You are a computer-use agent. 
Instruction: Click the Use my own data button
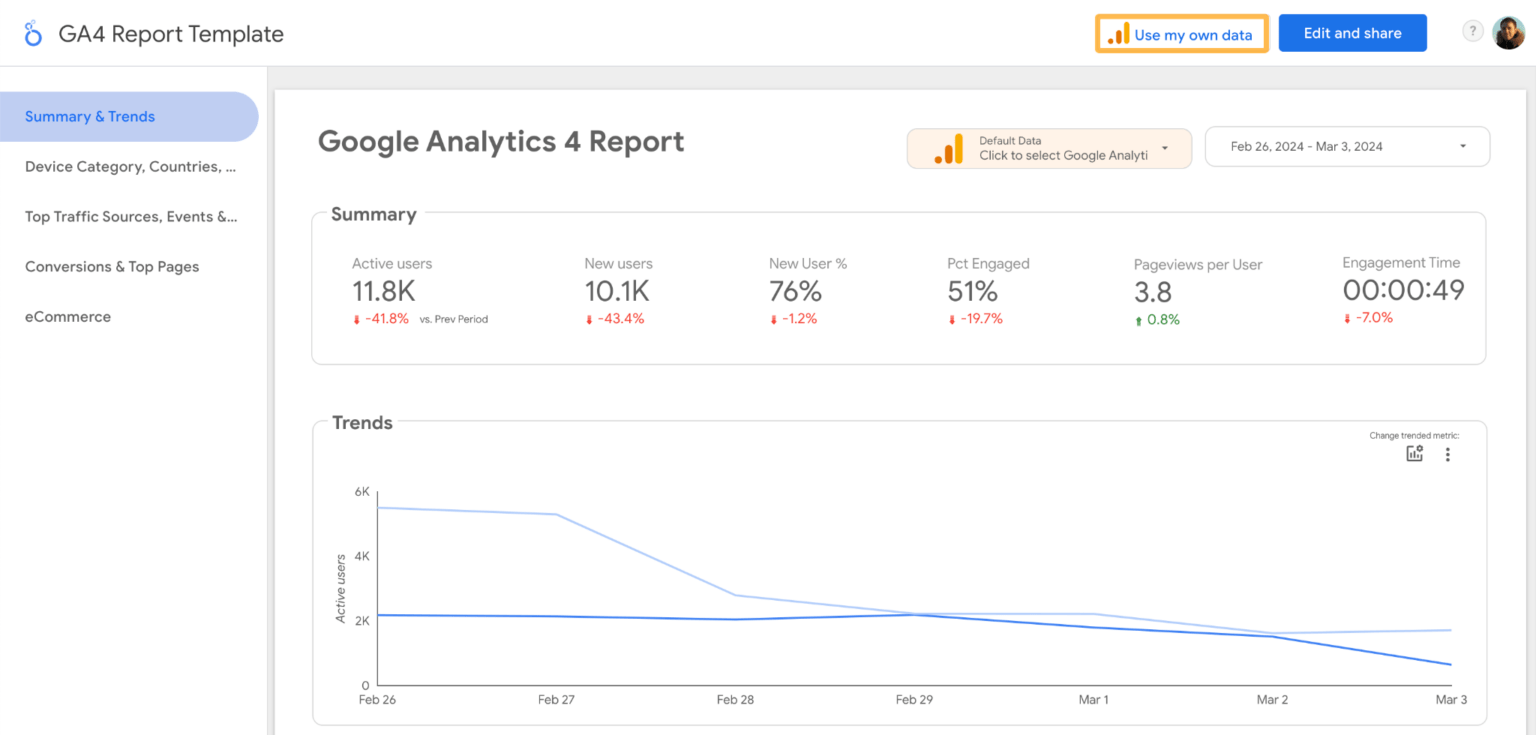(x=1181, y=33)
